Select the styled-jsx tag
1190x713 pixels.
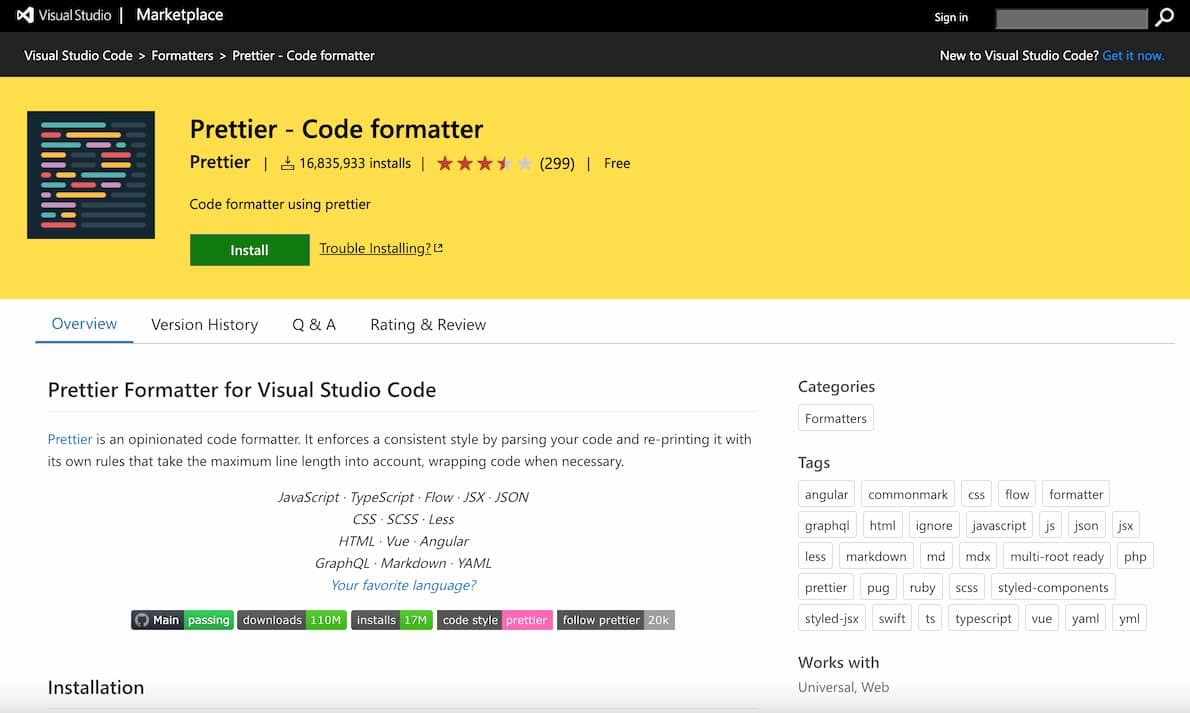pyautogui.click(x=832, y=619)
